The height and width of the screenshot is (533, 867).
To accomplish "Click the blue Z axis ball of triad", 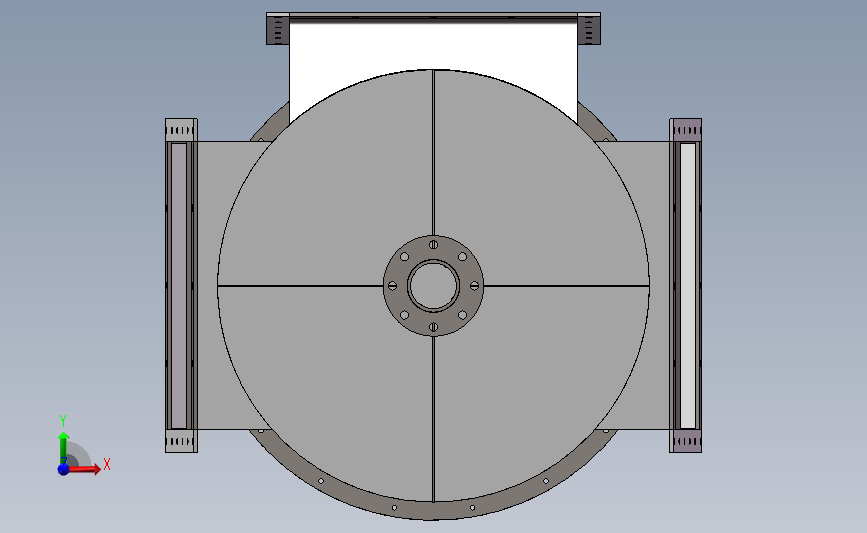I will (x=63, y=469).
